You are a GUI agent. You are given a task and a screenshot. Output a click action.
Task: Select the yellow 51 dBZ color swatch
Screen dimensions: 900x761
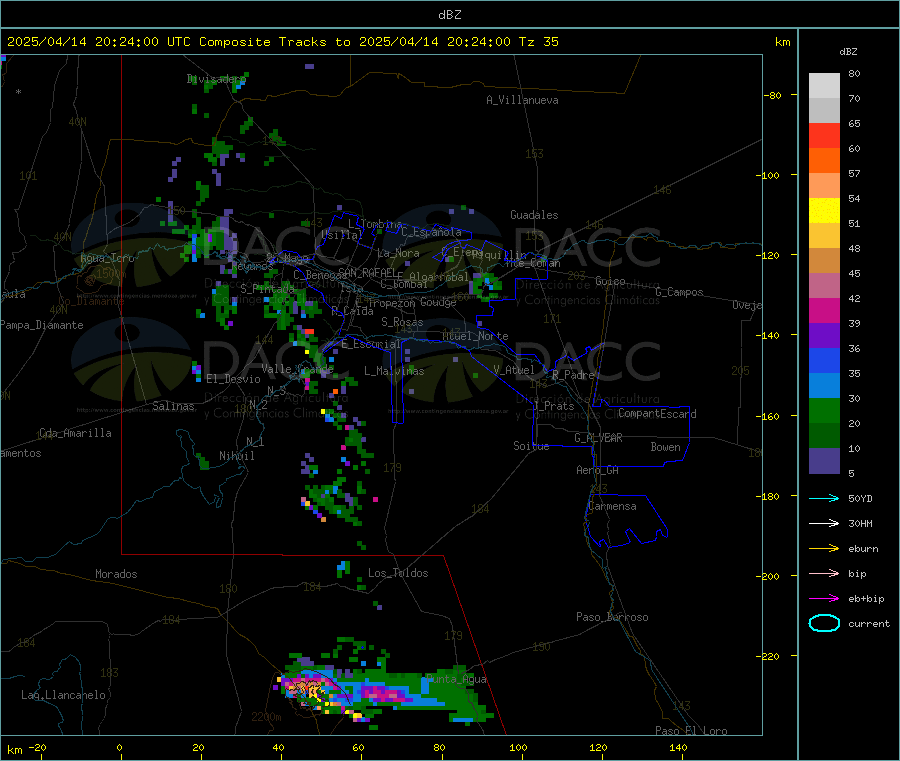(824, 211)
